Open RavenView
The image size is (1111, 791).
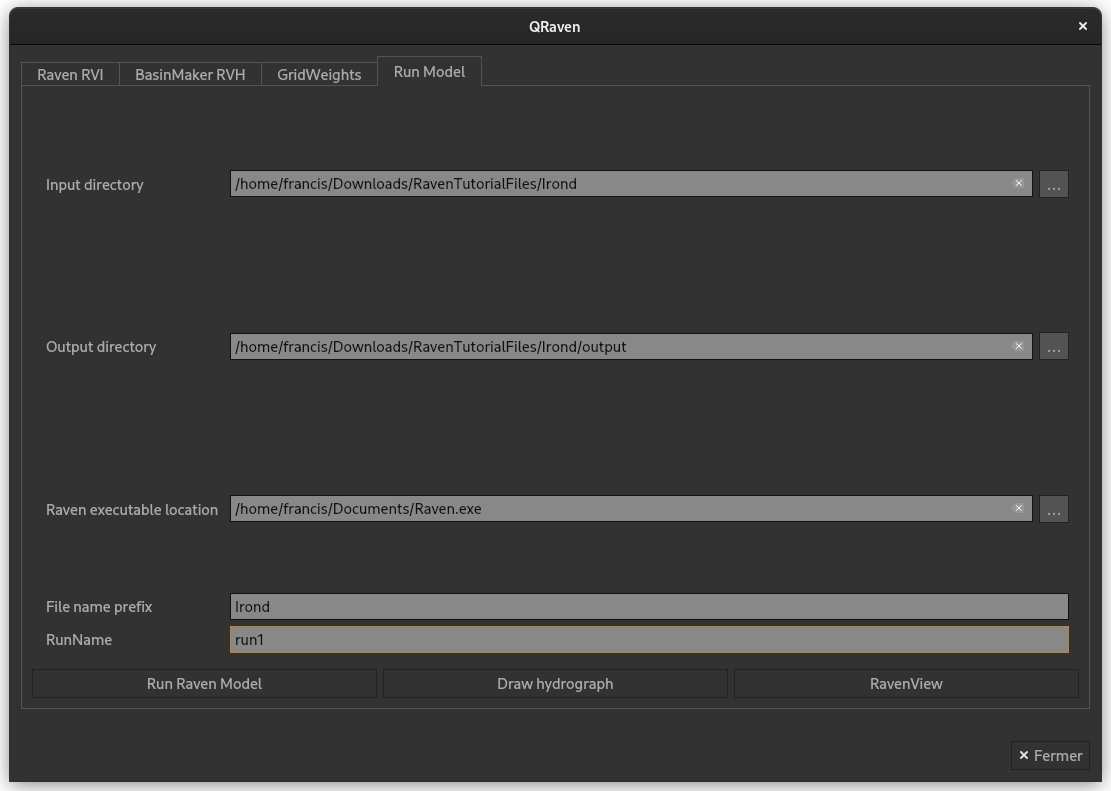(x=906, y=684)
